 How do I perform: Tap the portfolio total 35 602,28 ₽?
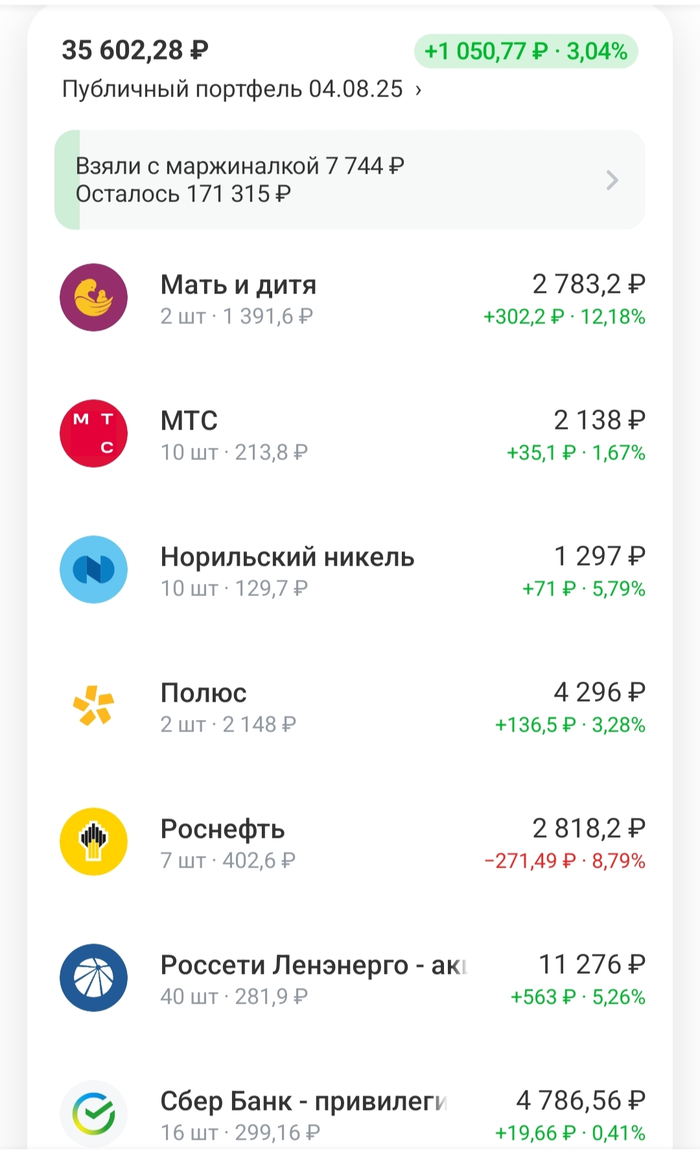click(135, 50)
